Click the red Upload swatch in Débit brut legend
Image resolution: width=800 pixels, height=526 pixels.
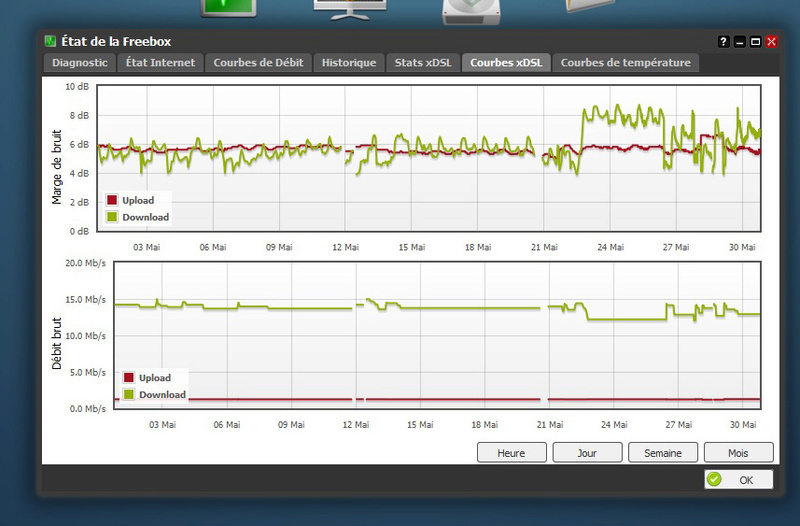[x=129, y=378]
